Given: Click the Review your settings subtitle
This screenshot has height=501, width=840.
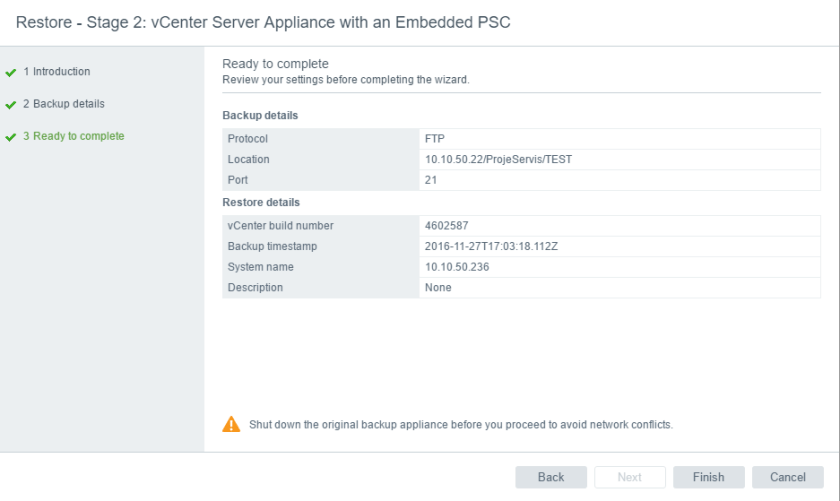Looking at the screenshot, I should click(x=346, y=79).
